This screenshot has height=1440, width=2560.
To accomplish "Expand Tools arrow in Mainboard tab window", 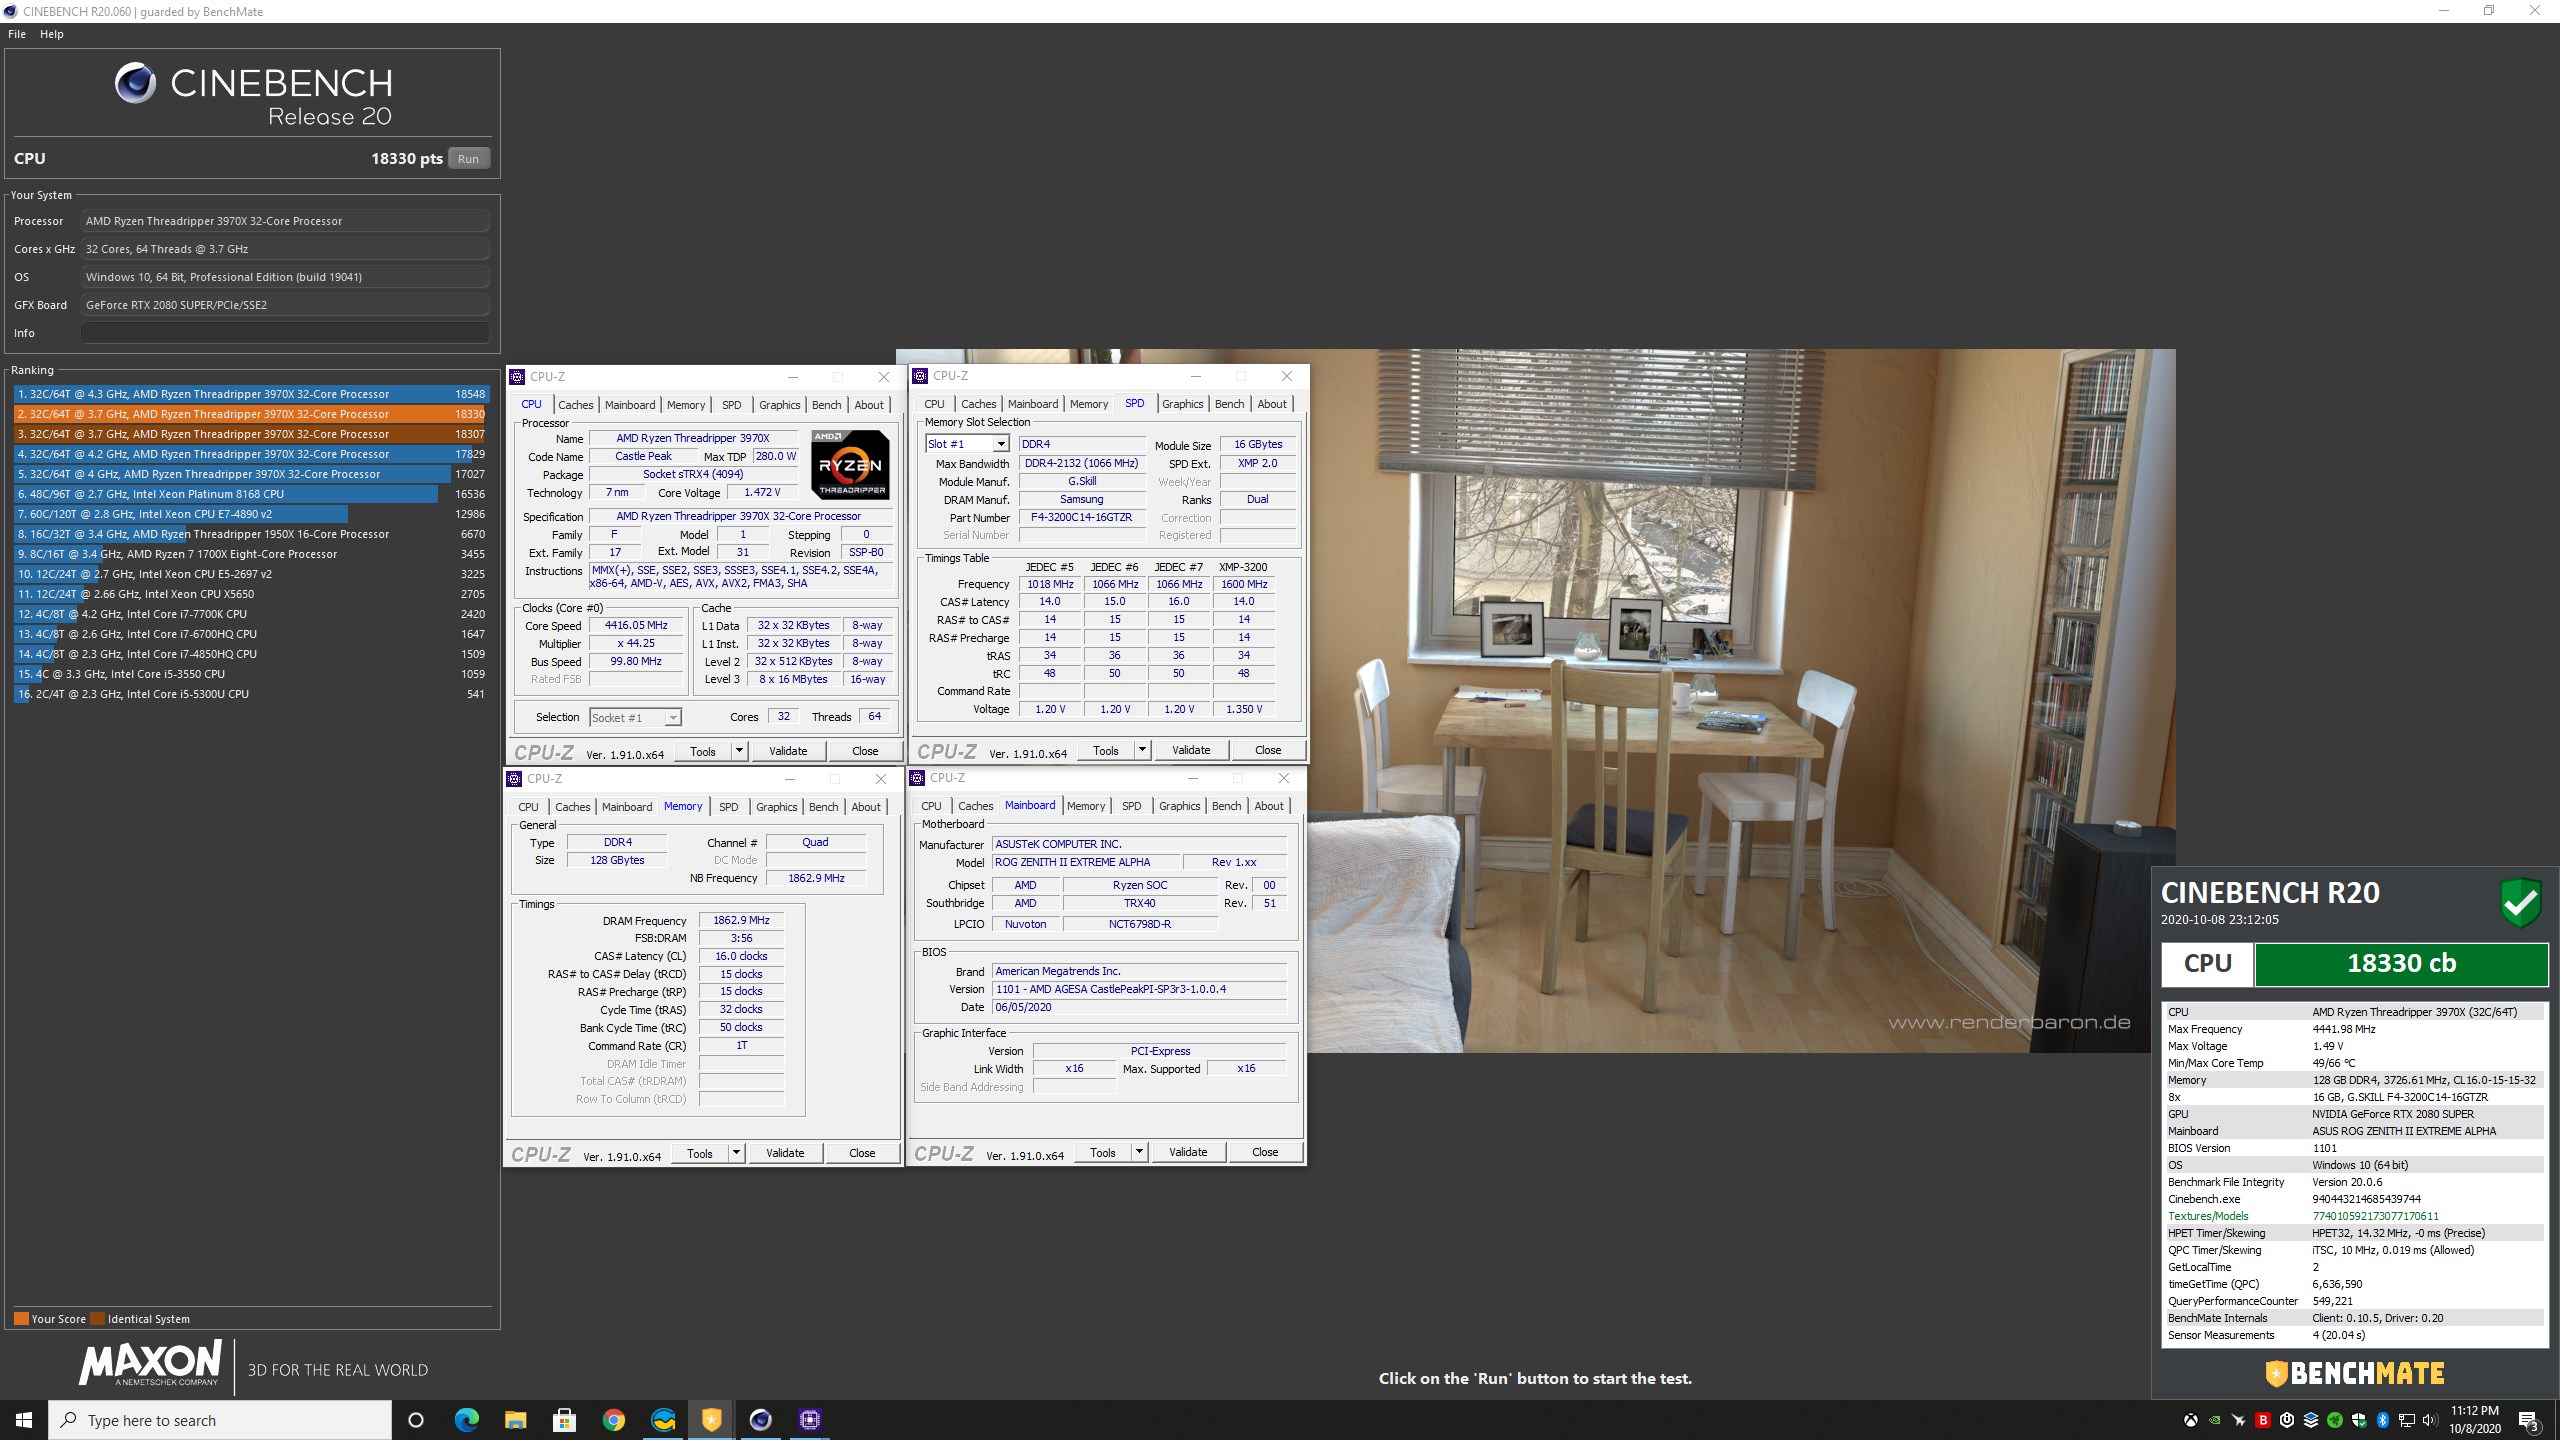I will (x=1139, y=1151).
